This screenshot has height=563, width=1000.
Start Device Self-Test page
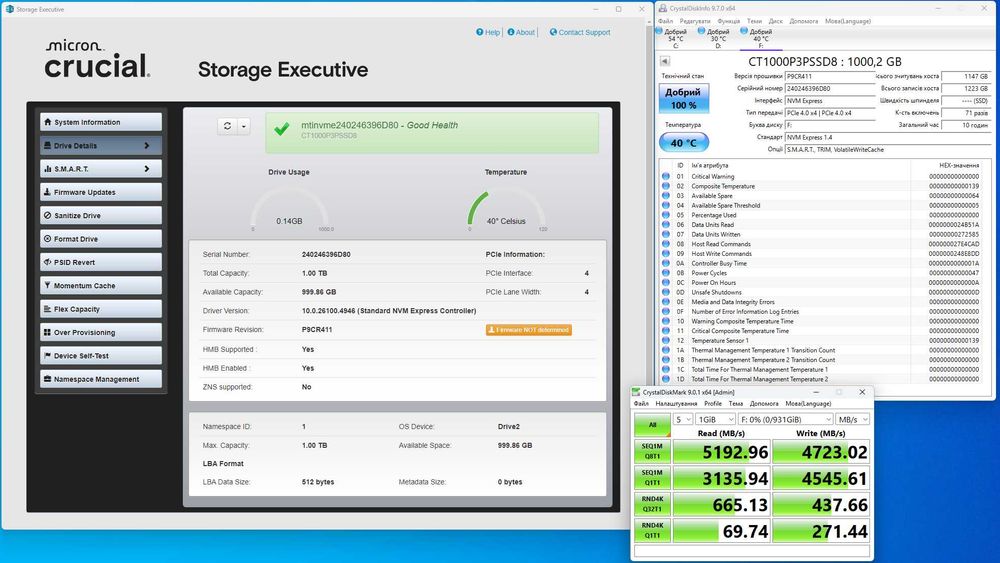pyautogui.click(x=101, y=356)
